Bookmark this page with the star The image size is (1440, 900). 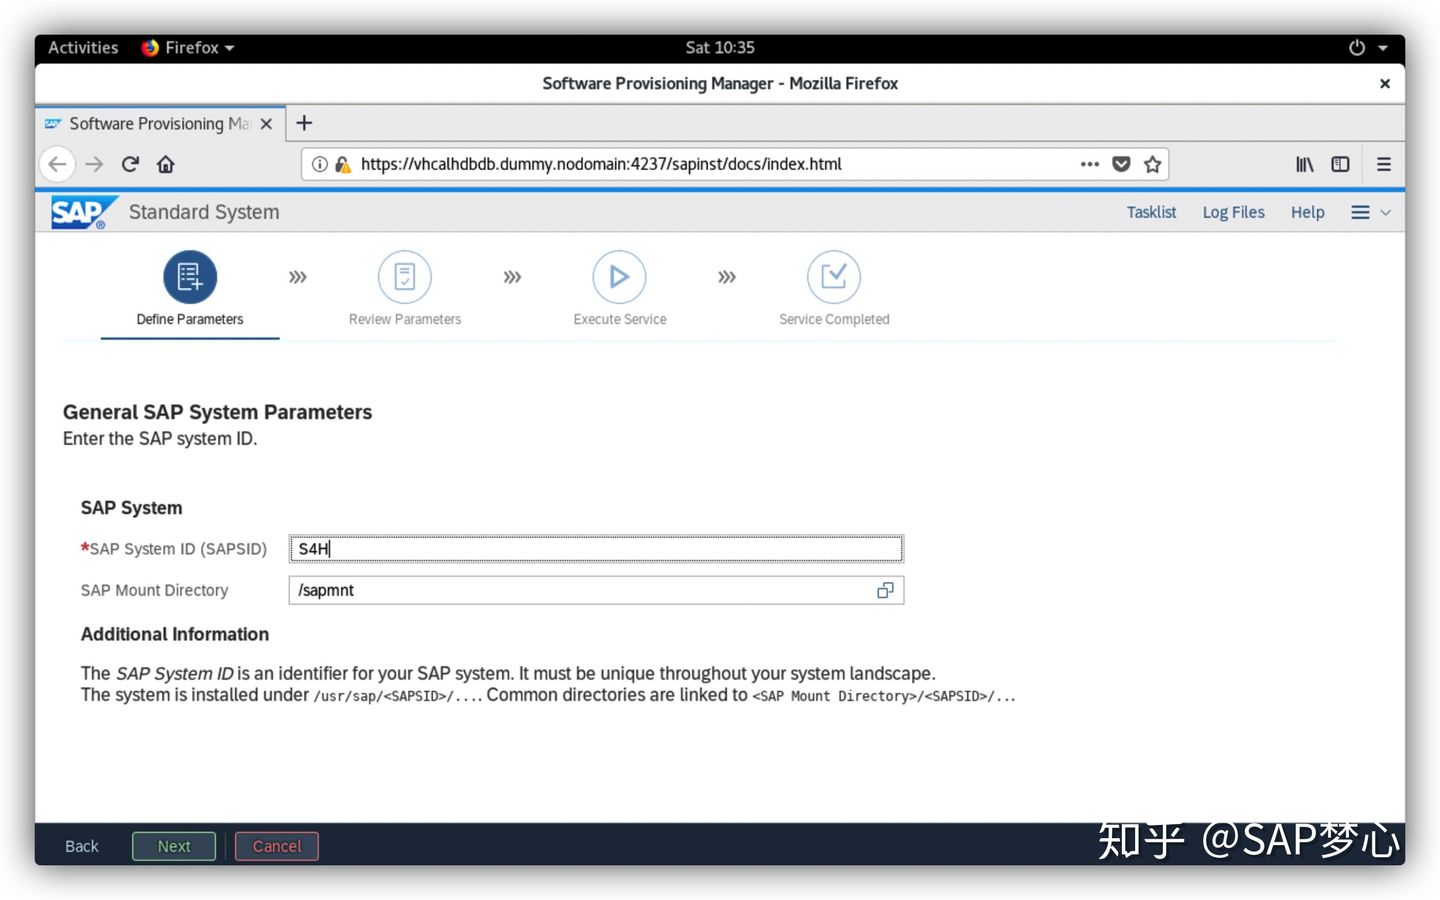click(x=1152, y=164)
